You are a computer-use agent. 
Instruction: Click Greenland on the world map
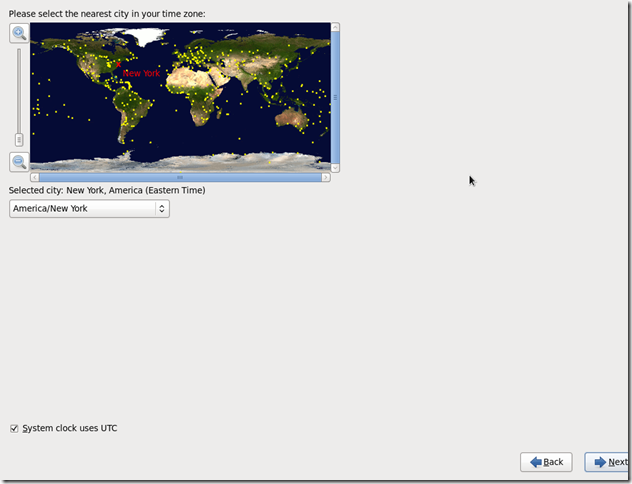(x=149, y=36)
